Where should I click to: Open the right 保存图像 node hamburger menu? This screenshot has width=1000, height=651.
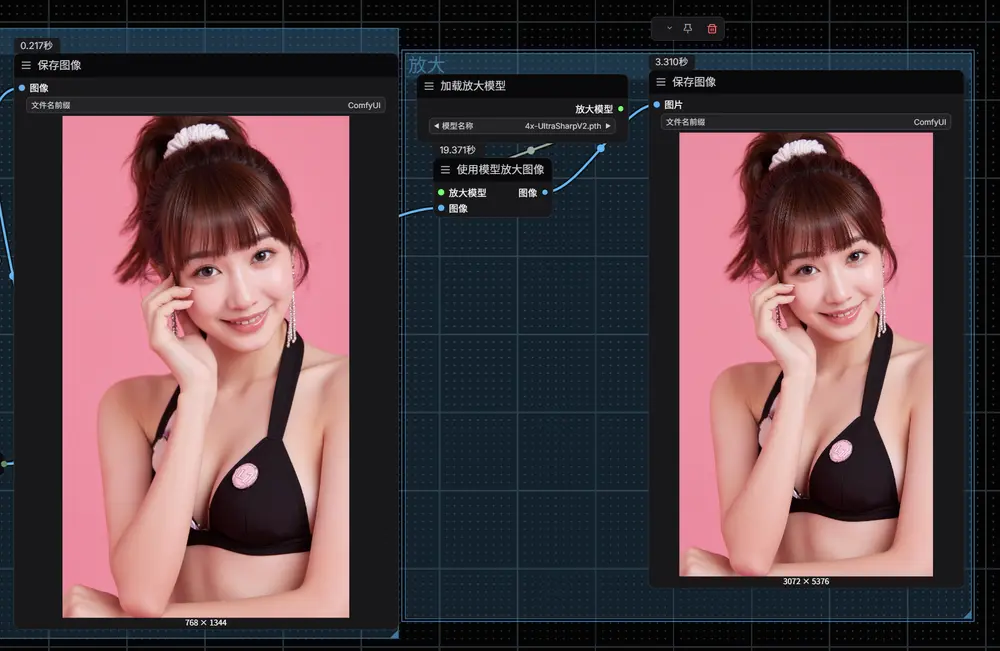661,82
